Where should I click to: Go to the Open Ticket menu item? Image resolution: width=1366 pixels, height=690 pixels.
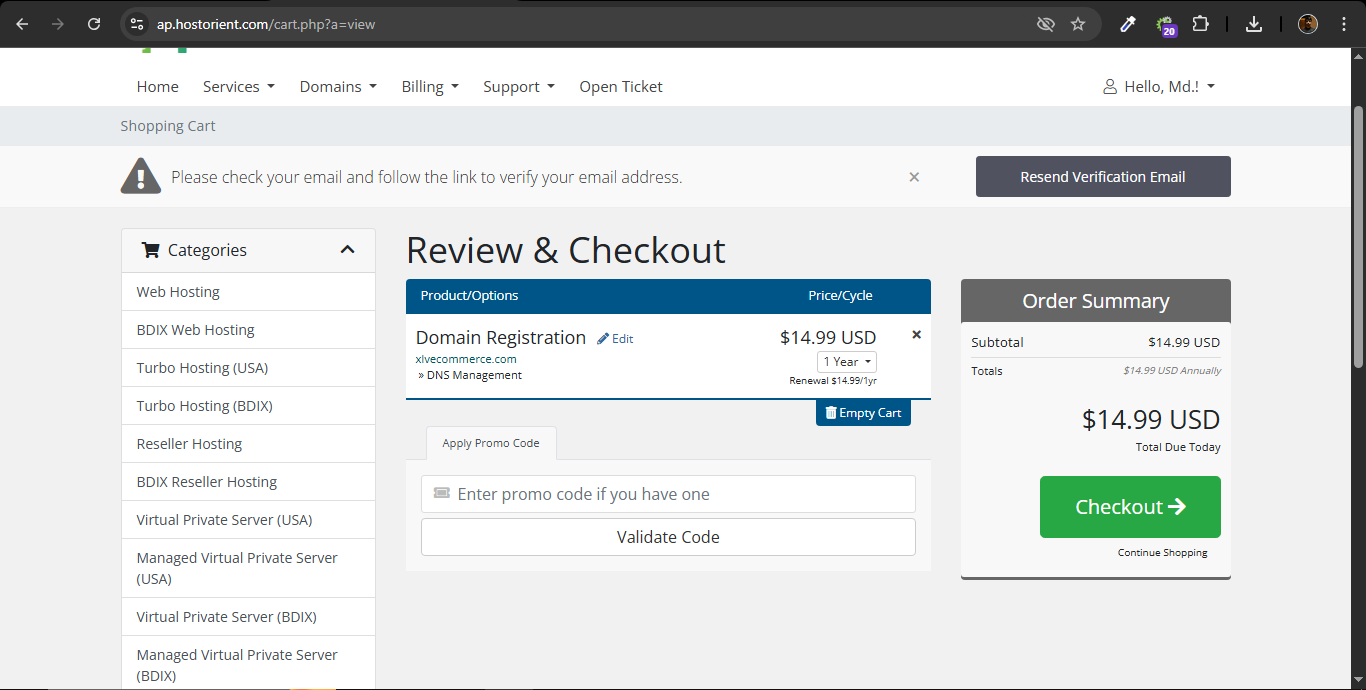click(x=621, y=87)
